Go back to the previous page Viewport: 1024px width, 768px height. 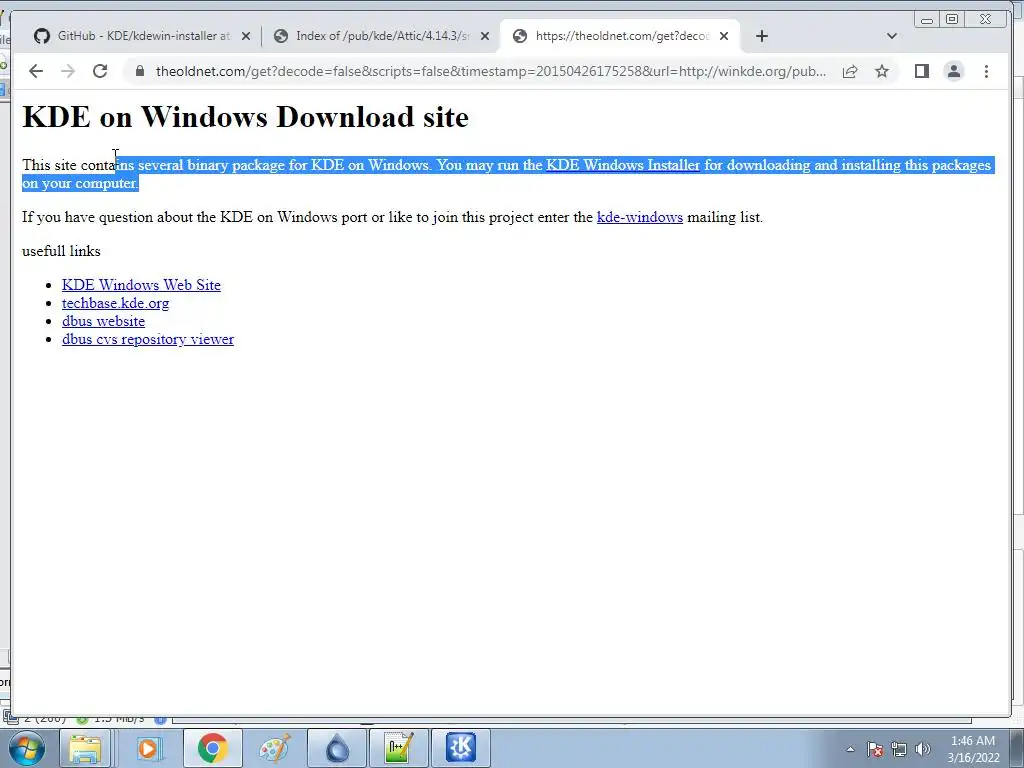36,71
